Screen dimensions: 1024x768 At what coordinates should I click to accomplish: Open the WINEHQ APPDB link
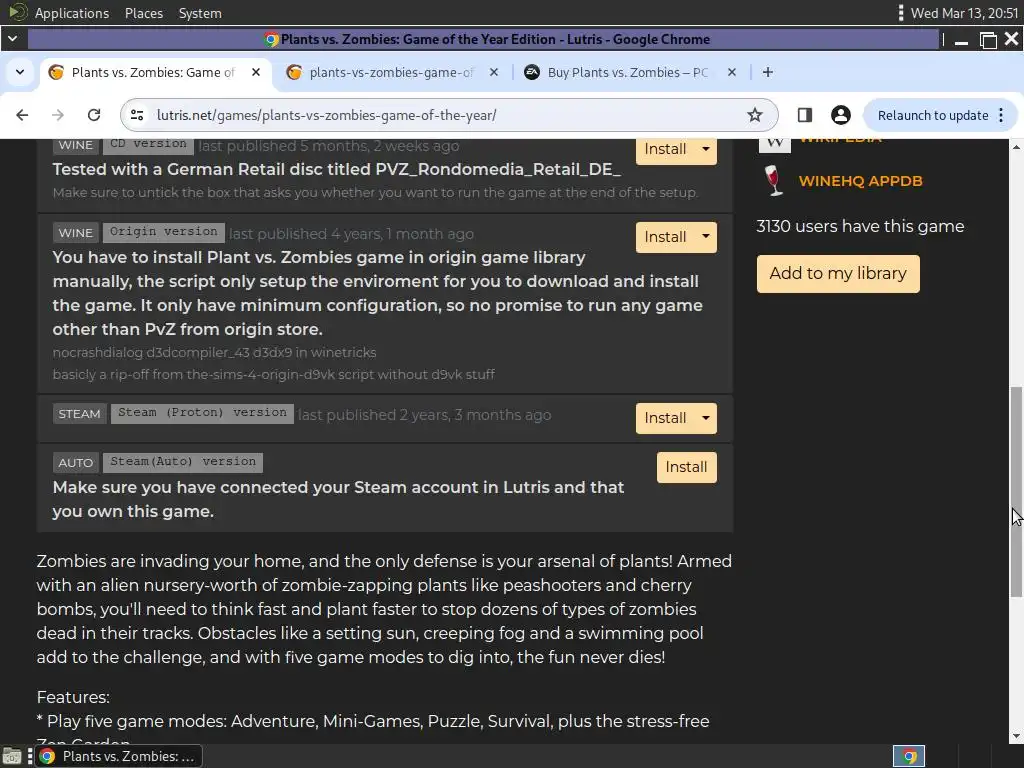click(x=860, y=181)
